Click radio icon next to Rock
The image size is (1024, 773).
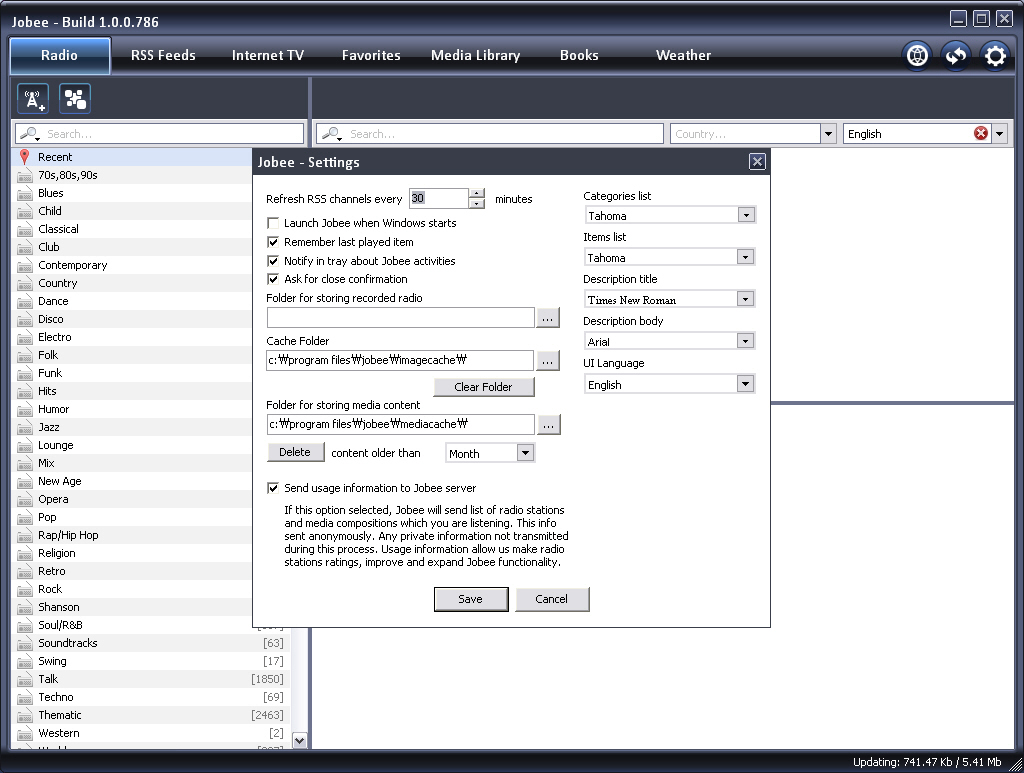(x=24, y=589)
